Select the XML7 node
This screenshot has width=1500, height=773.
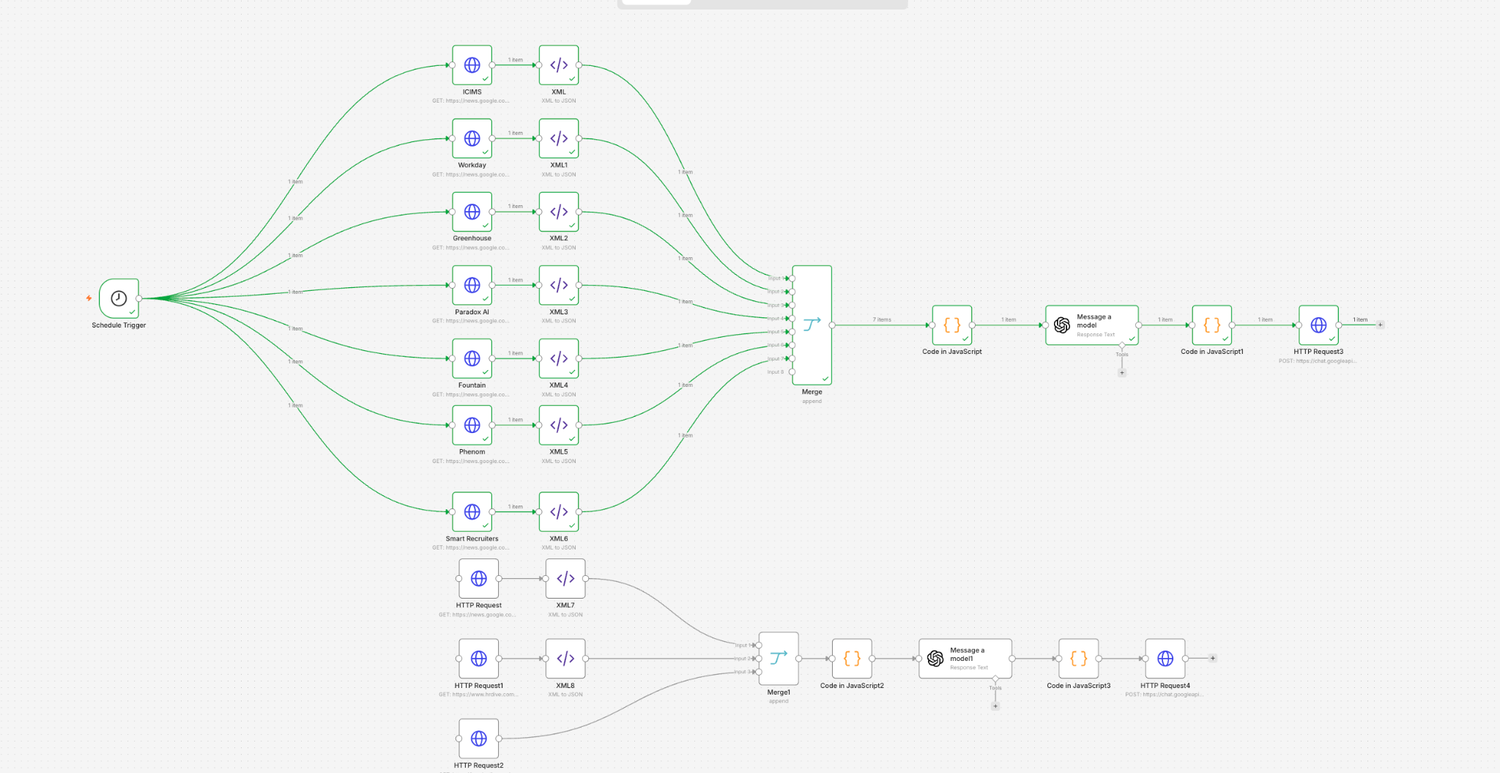pyautogui.click(x=566, y=578)
